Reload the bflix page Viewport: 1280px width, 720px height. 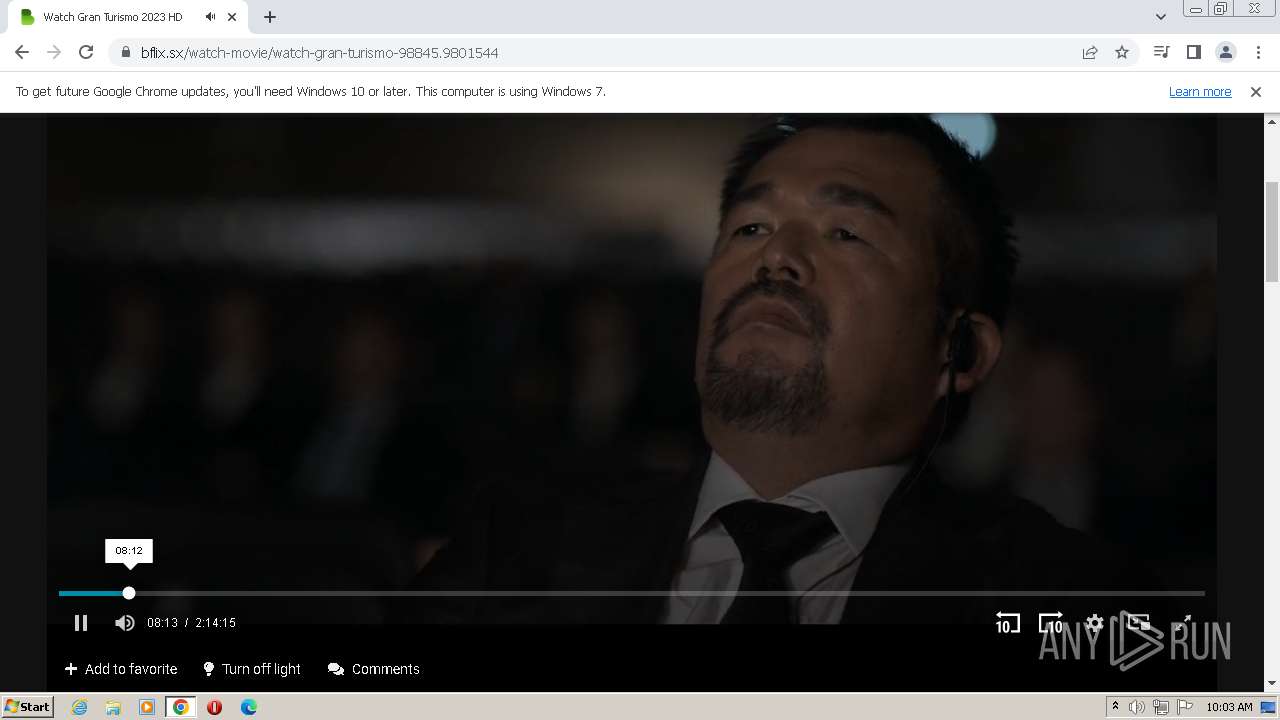pos(86,52)
